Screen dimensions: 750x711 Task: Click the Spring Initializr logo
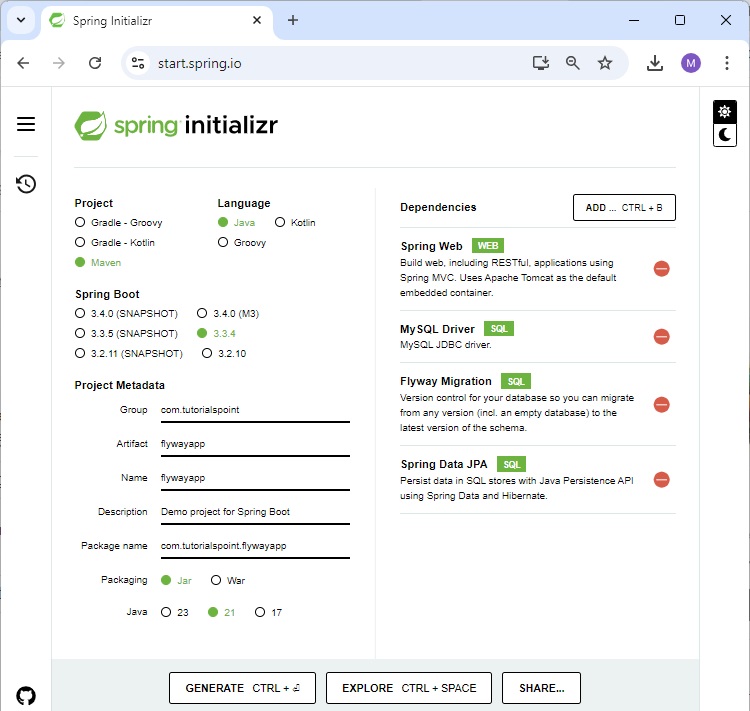click(x=176, y=125)
